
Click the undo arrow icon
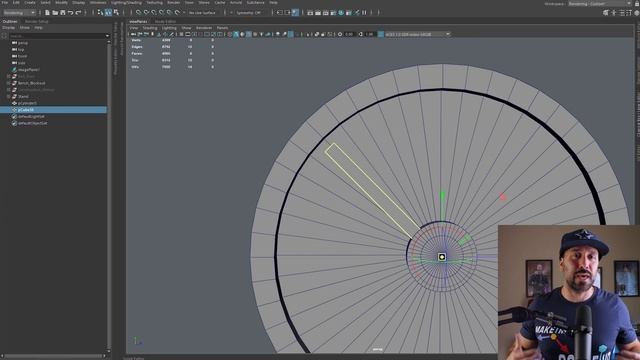point(71,13)
